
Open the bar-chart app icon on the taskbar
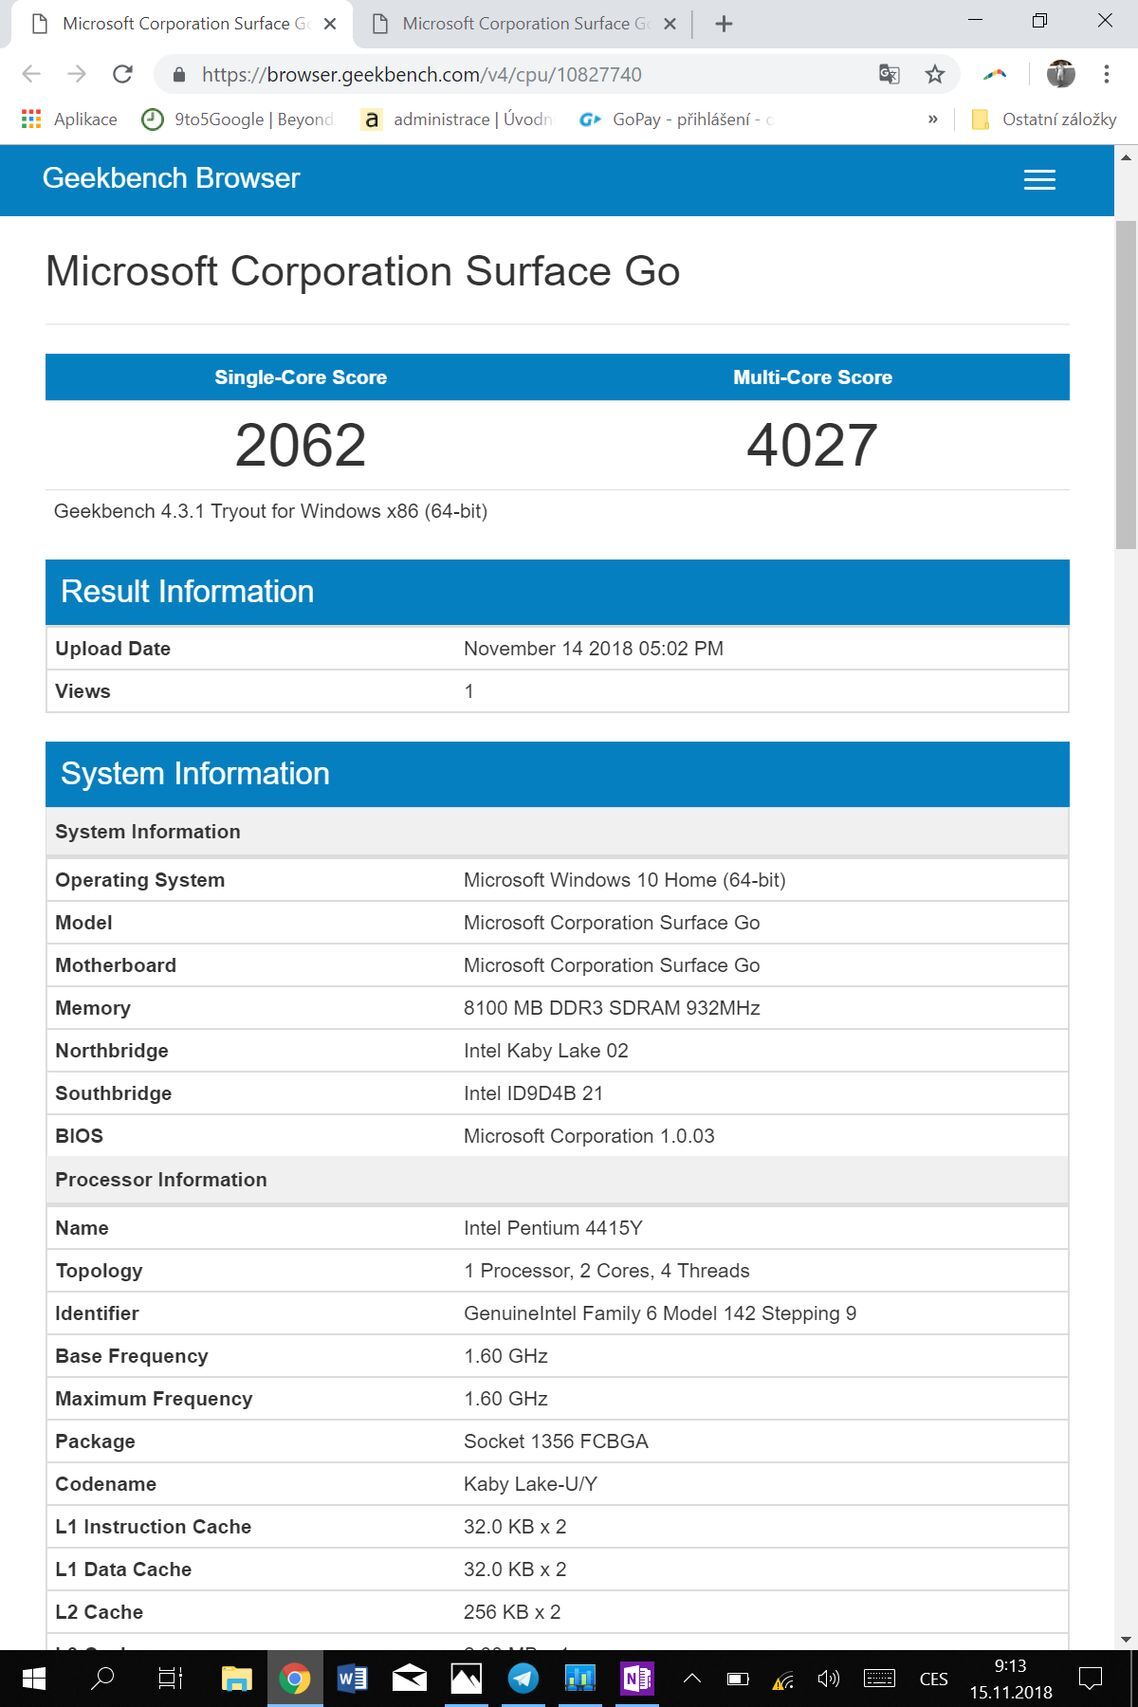pyautogui.click(x=580, y=1678)
